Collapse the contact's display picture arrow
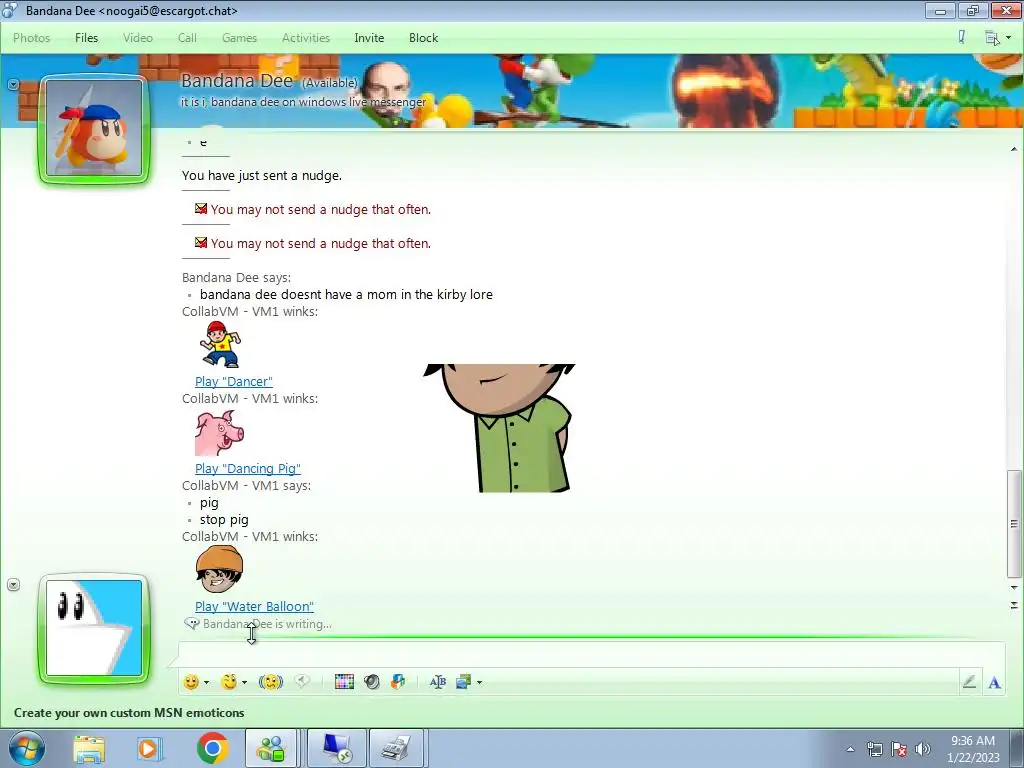The width and height of the screenshot is (1024, 768). coord(13,85)
